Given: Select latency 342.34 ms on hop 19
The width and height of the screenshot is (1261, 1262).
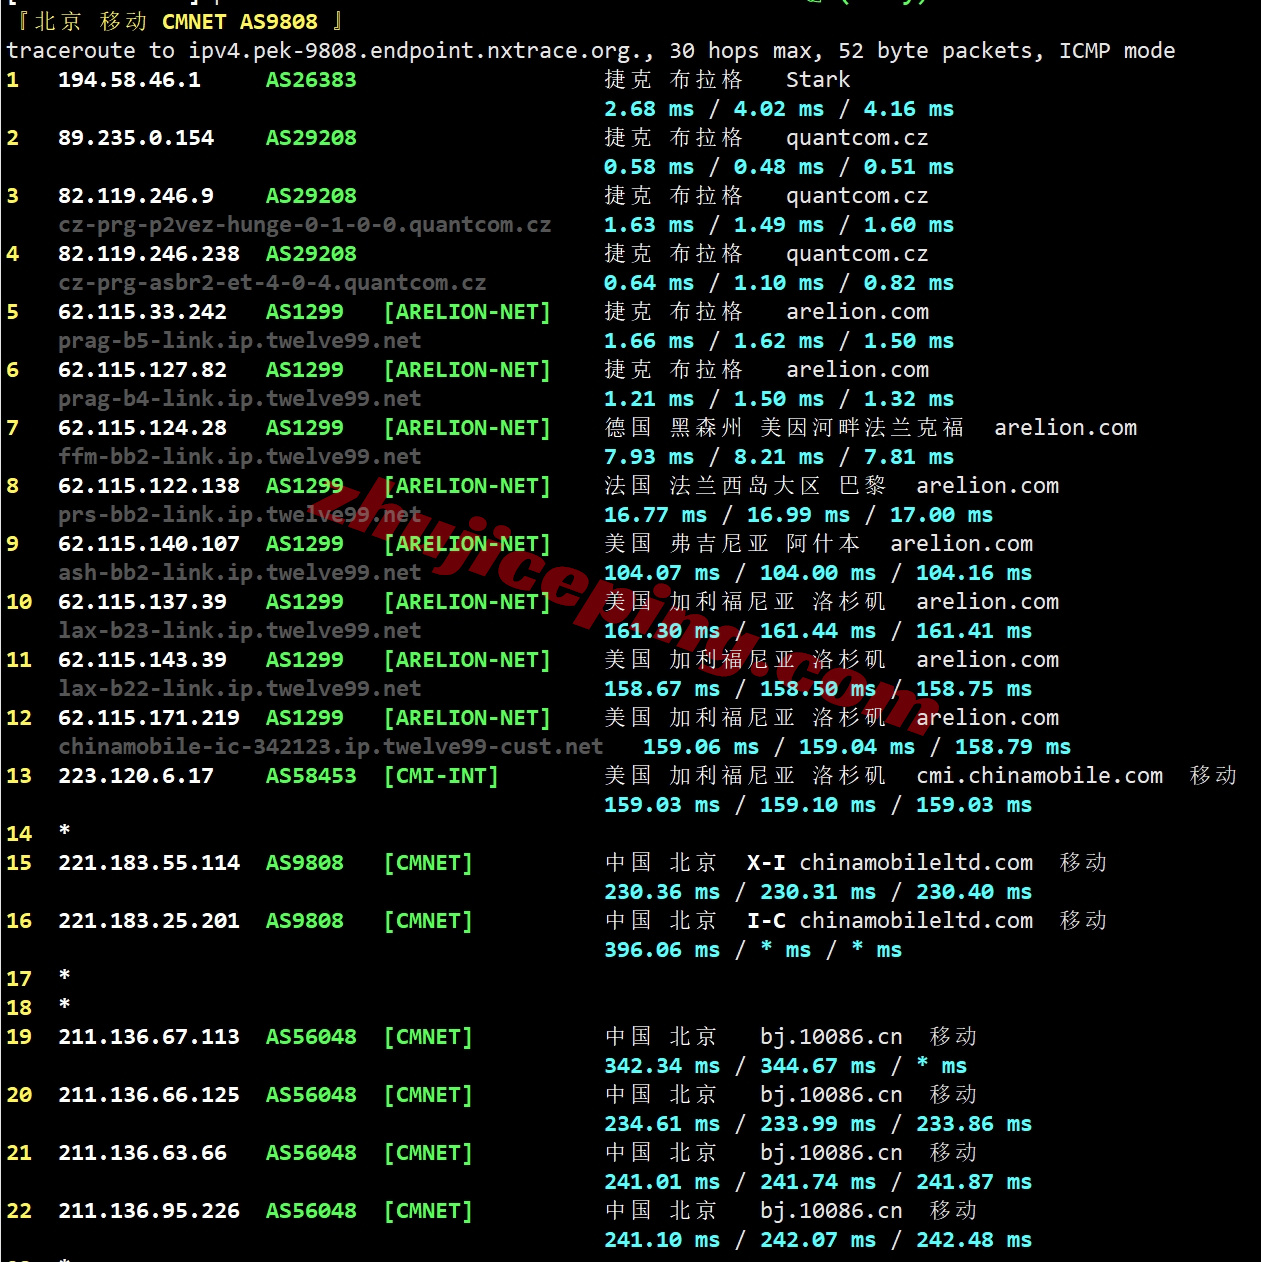Looking at the screenshot, I should tap(662, 1066).
